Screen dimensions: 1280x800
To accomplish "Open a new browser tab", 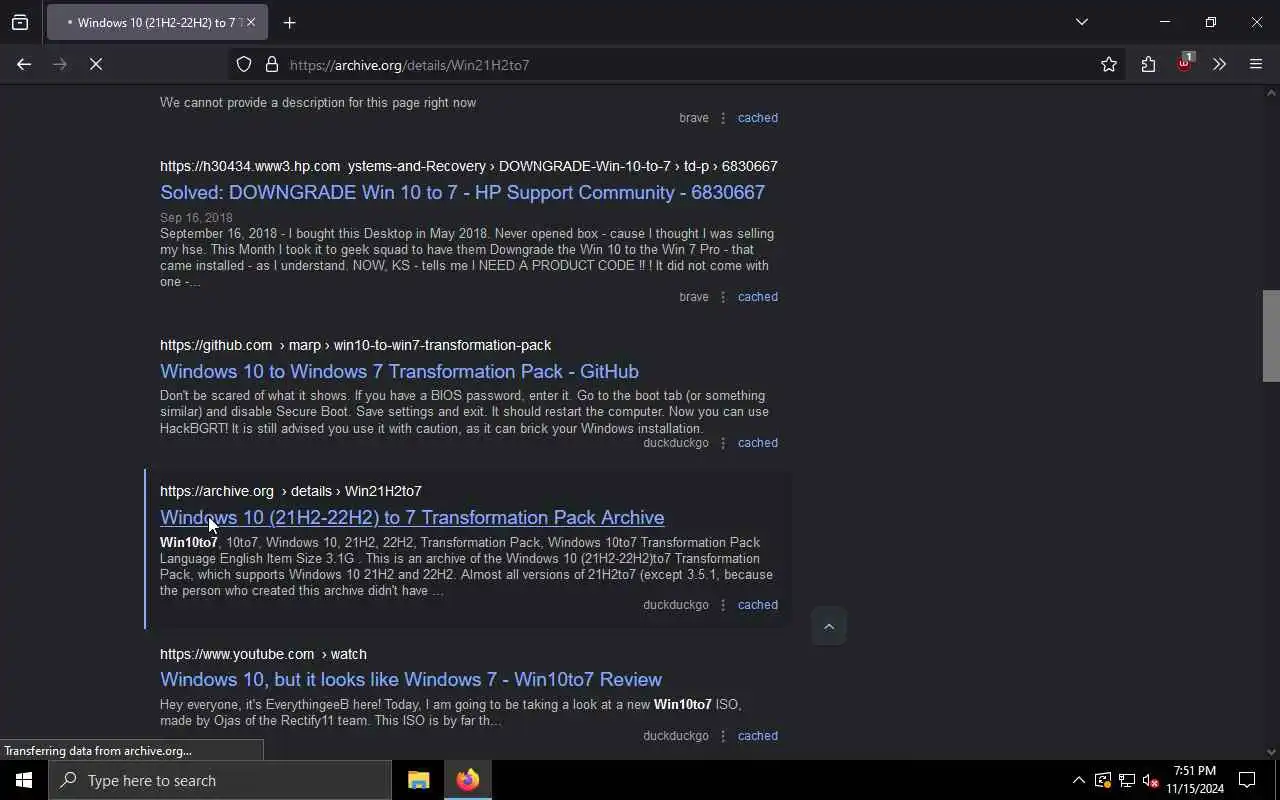I will 289,22.
